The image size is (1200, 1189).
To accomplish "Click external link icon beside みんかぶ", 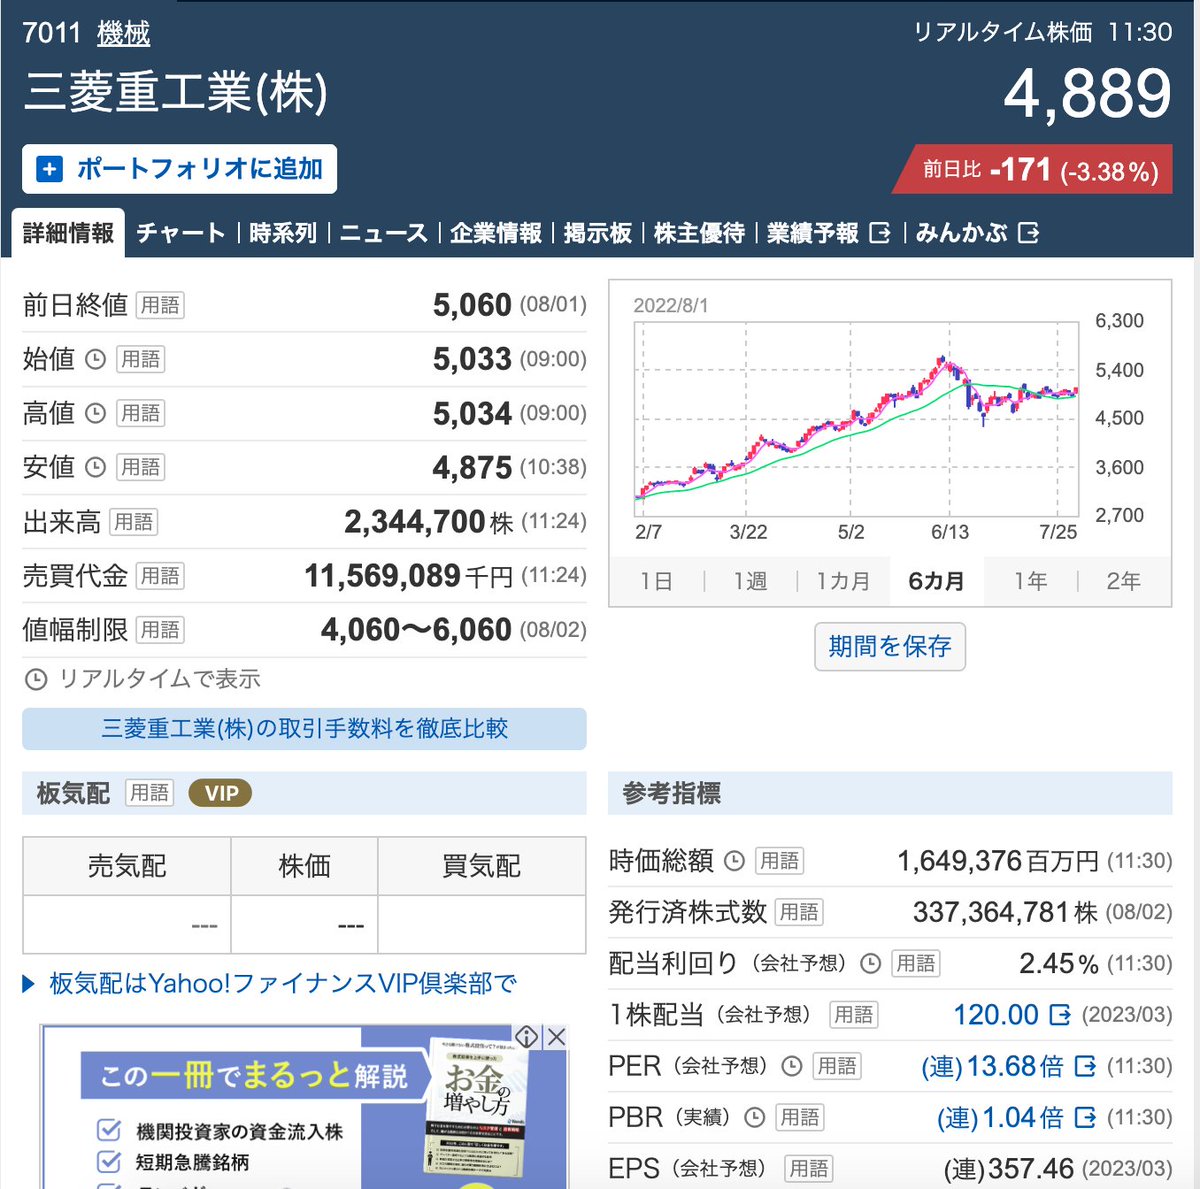I will pos(1028,233).
